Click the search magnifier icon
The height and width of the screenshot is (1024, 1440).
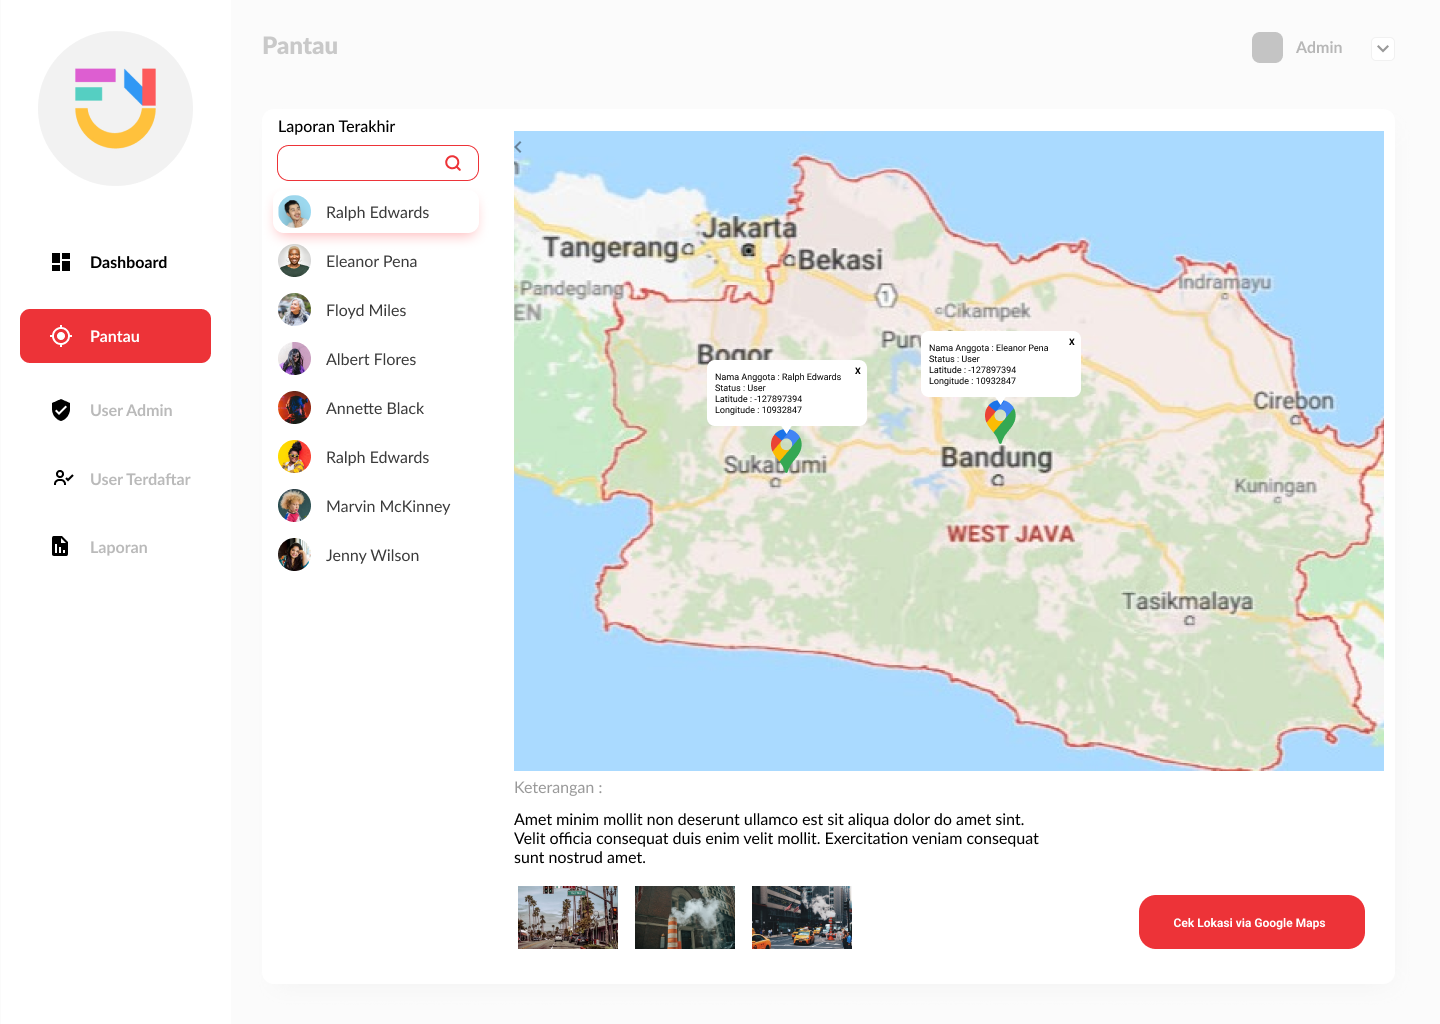click(x=453, y=163)
